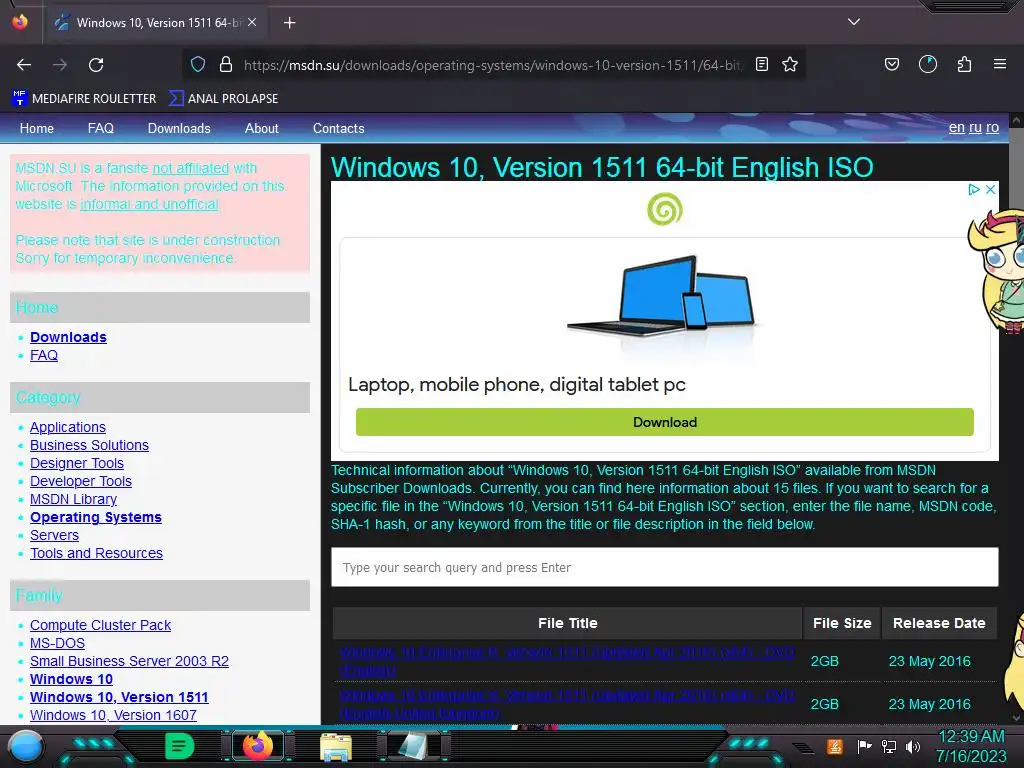Click the Firefox taskbar icon

tap(257, 746)
